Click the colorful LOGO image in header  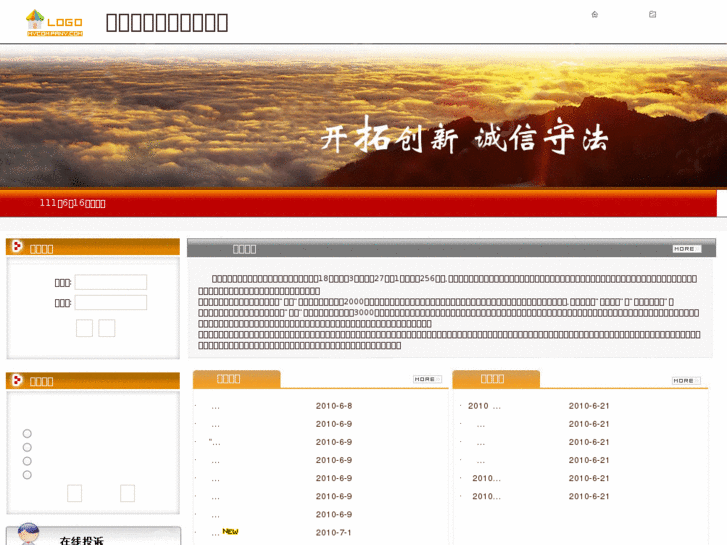point(55,23)
